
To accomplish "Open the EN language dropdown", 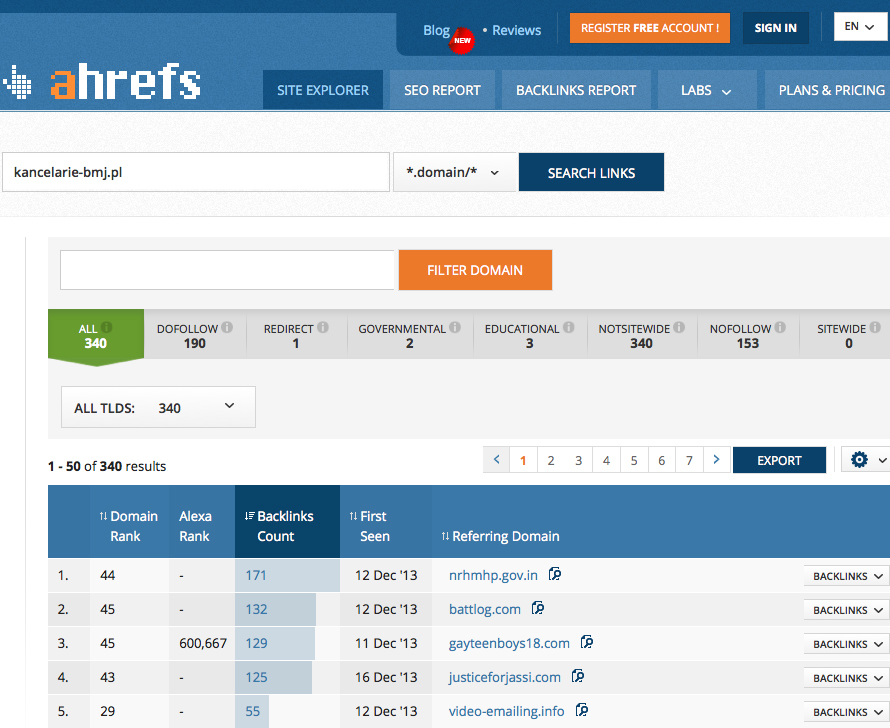I will [859, 27].
